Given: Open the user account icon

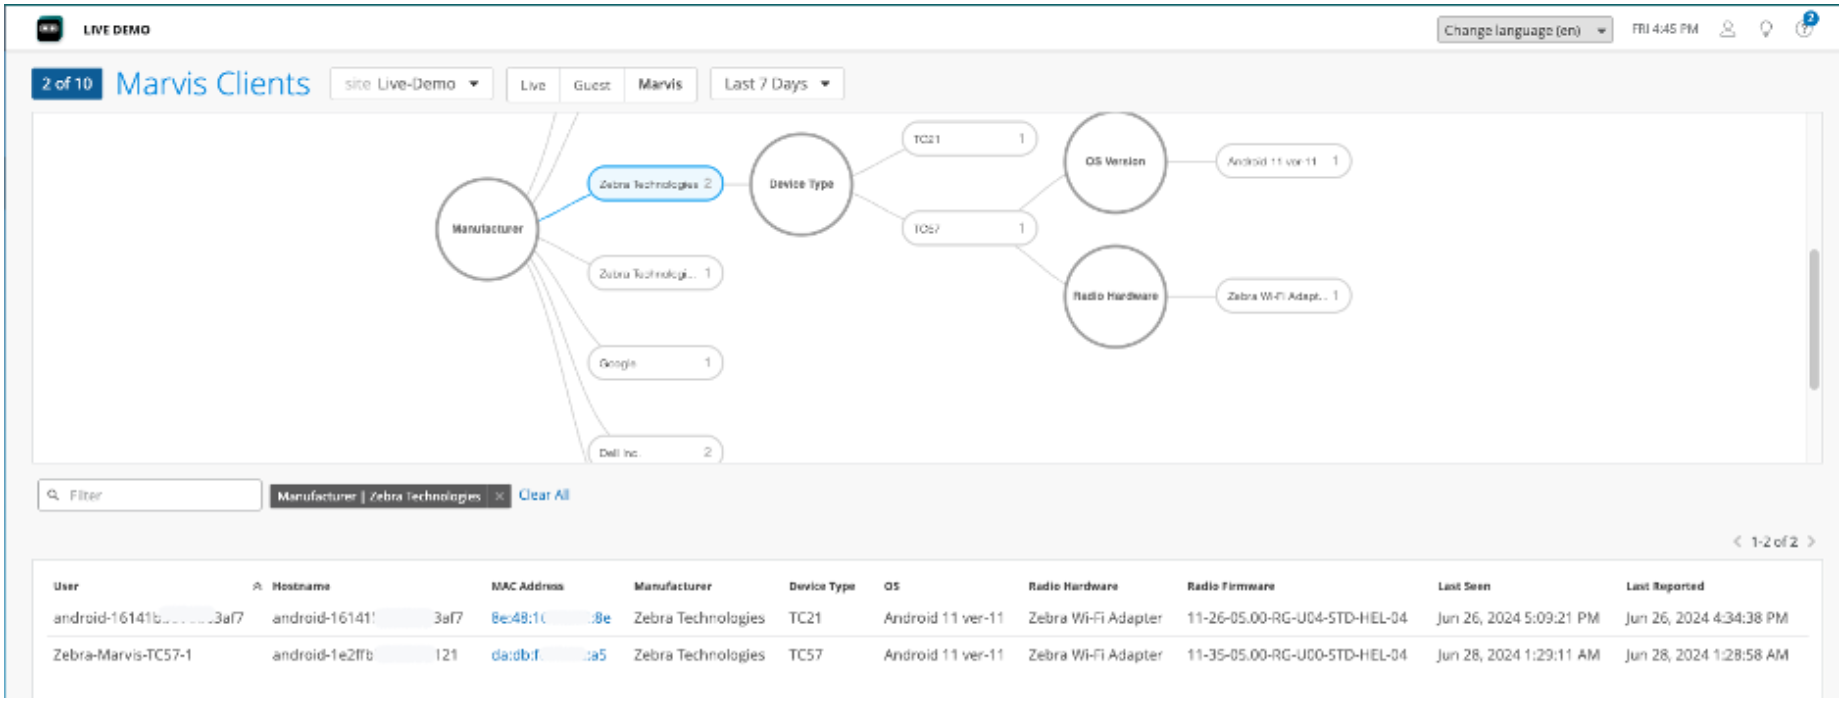Looking at the screenshot, I should coord(1727,30).
